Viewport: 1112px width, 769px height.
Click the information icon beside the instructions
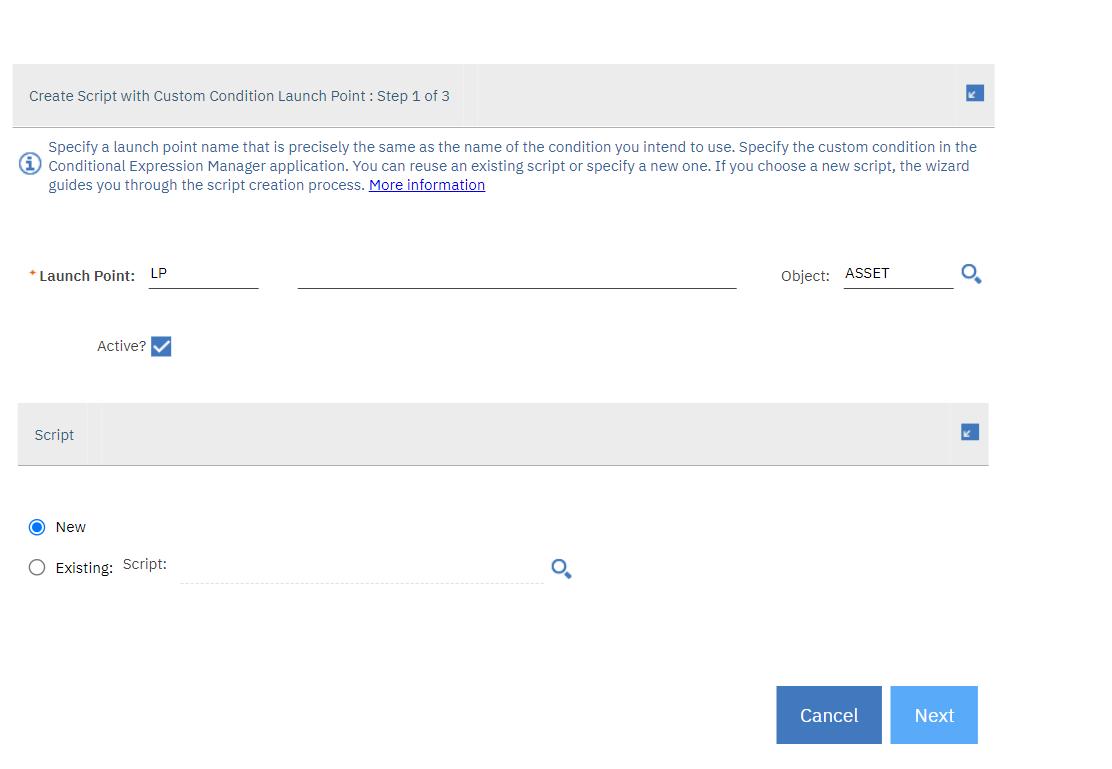30,163
